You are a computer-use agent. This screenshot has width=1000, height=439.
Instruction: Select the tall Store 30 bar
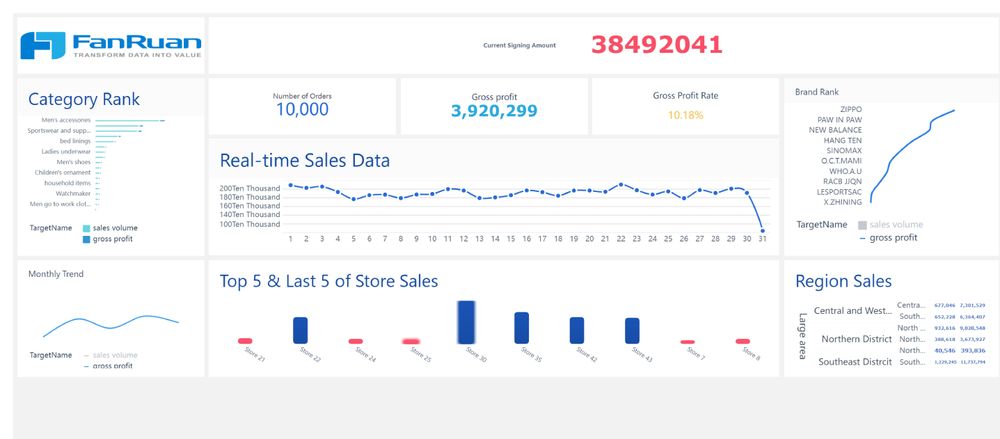[466, 321]
